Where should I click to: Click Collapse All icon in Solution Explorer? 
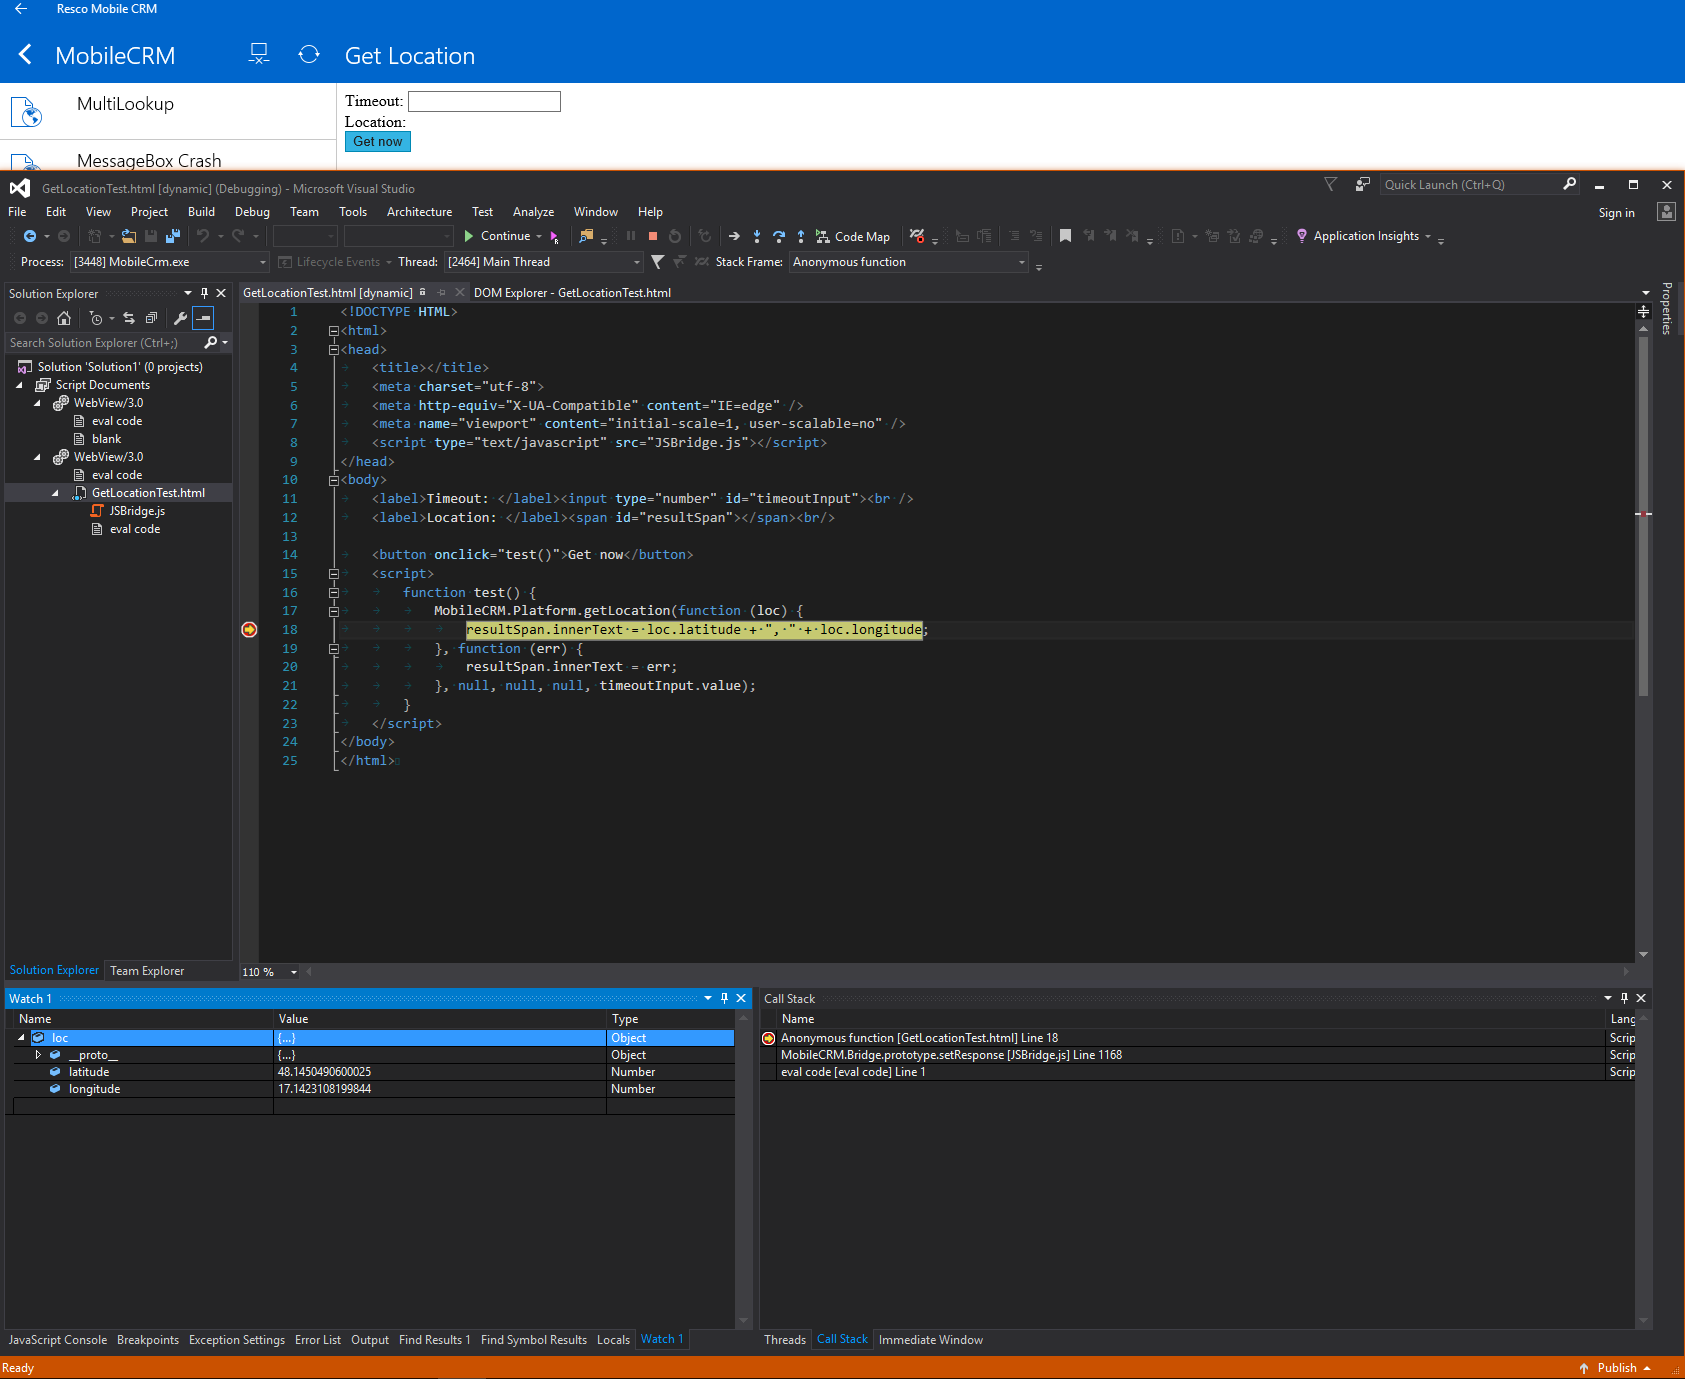click(151, 319)
